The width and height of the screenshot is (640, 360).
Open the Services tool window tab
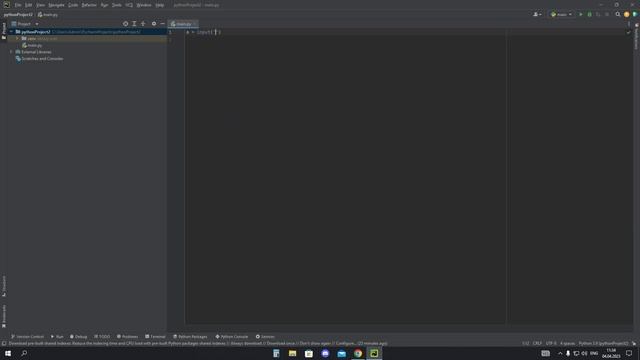point(265,337)
